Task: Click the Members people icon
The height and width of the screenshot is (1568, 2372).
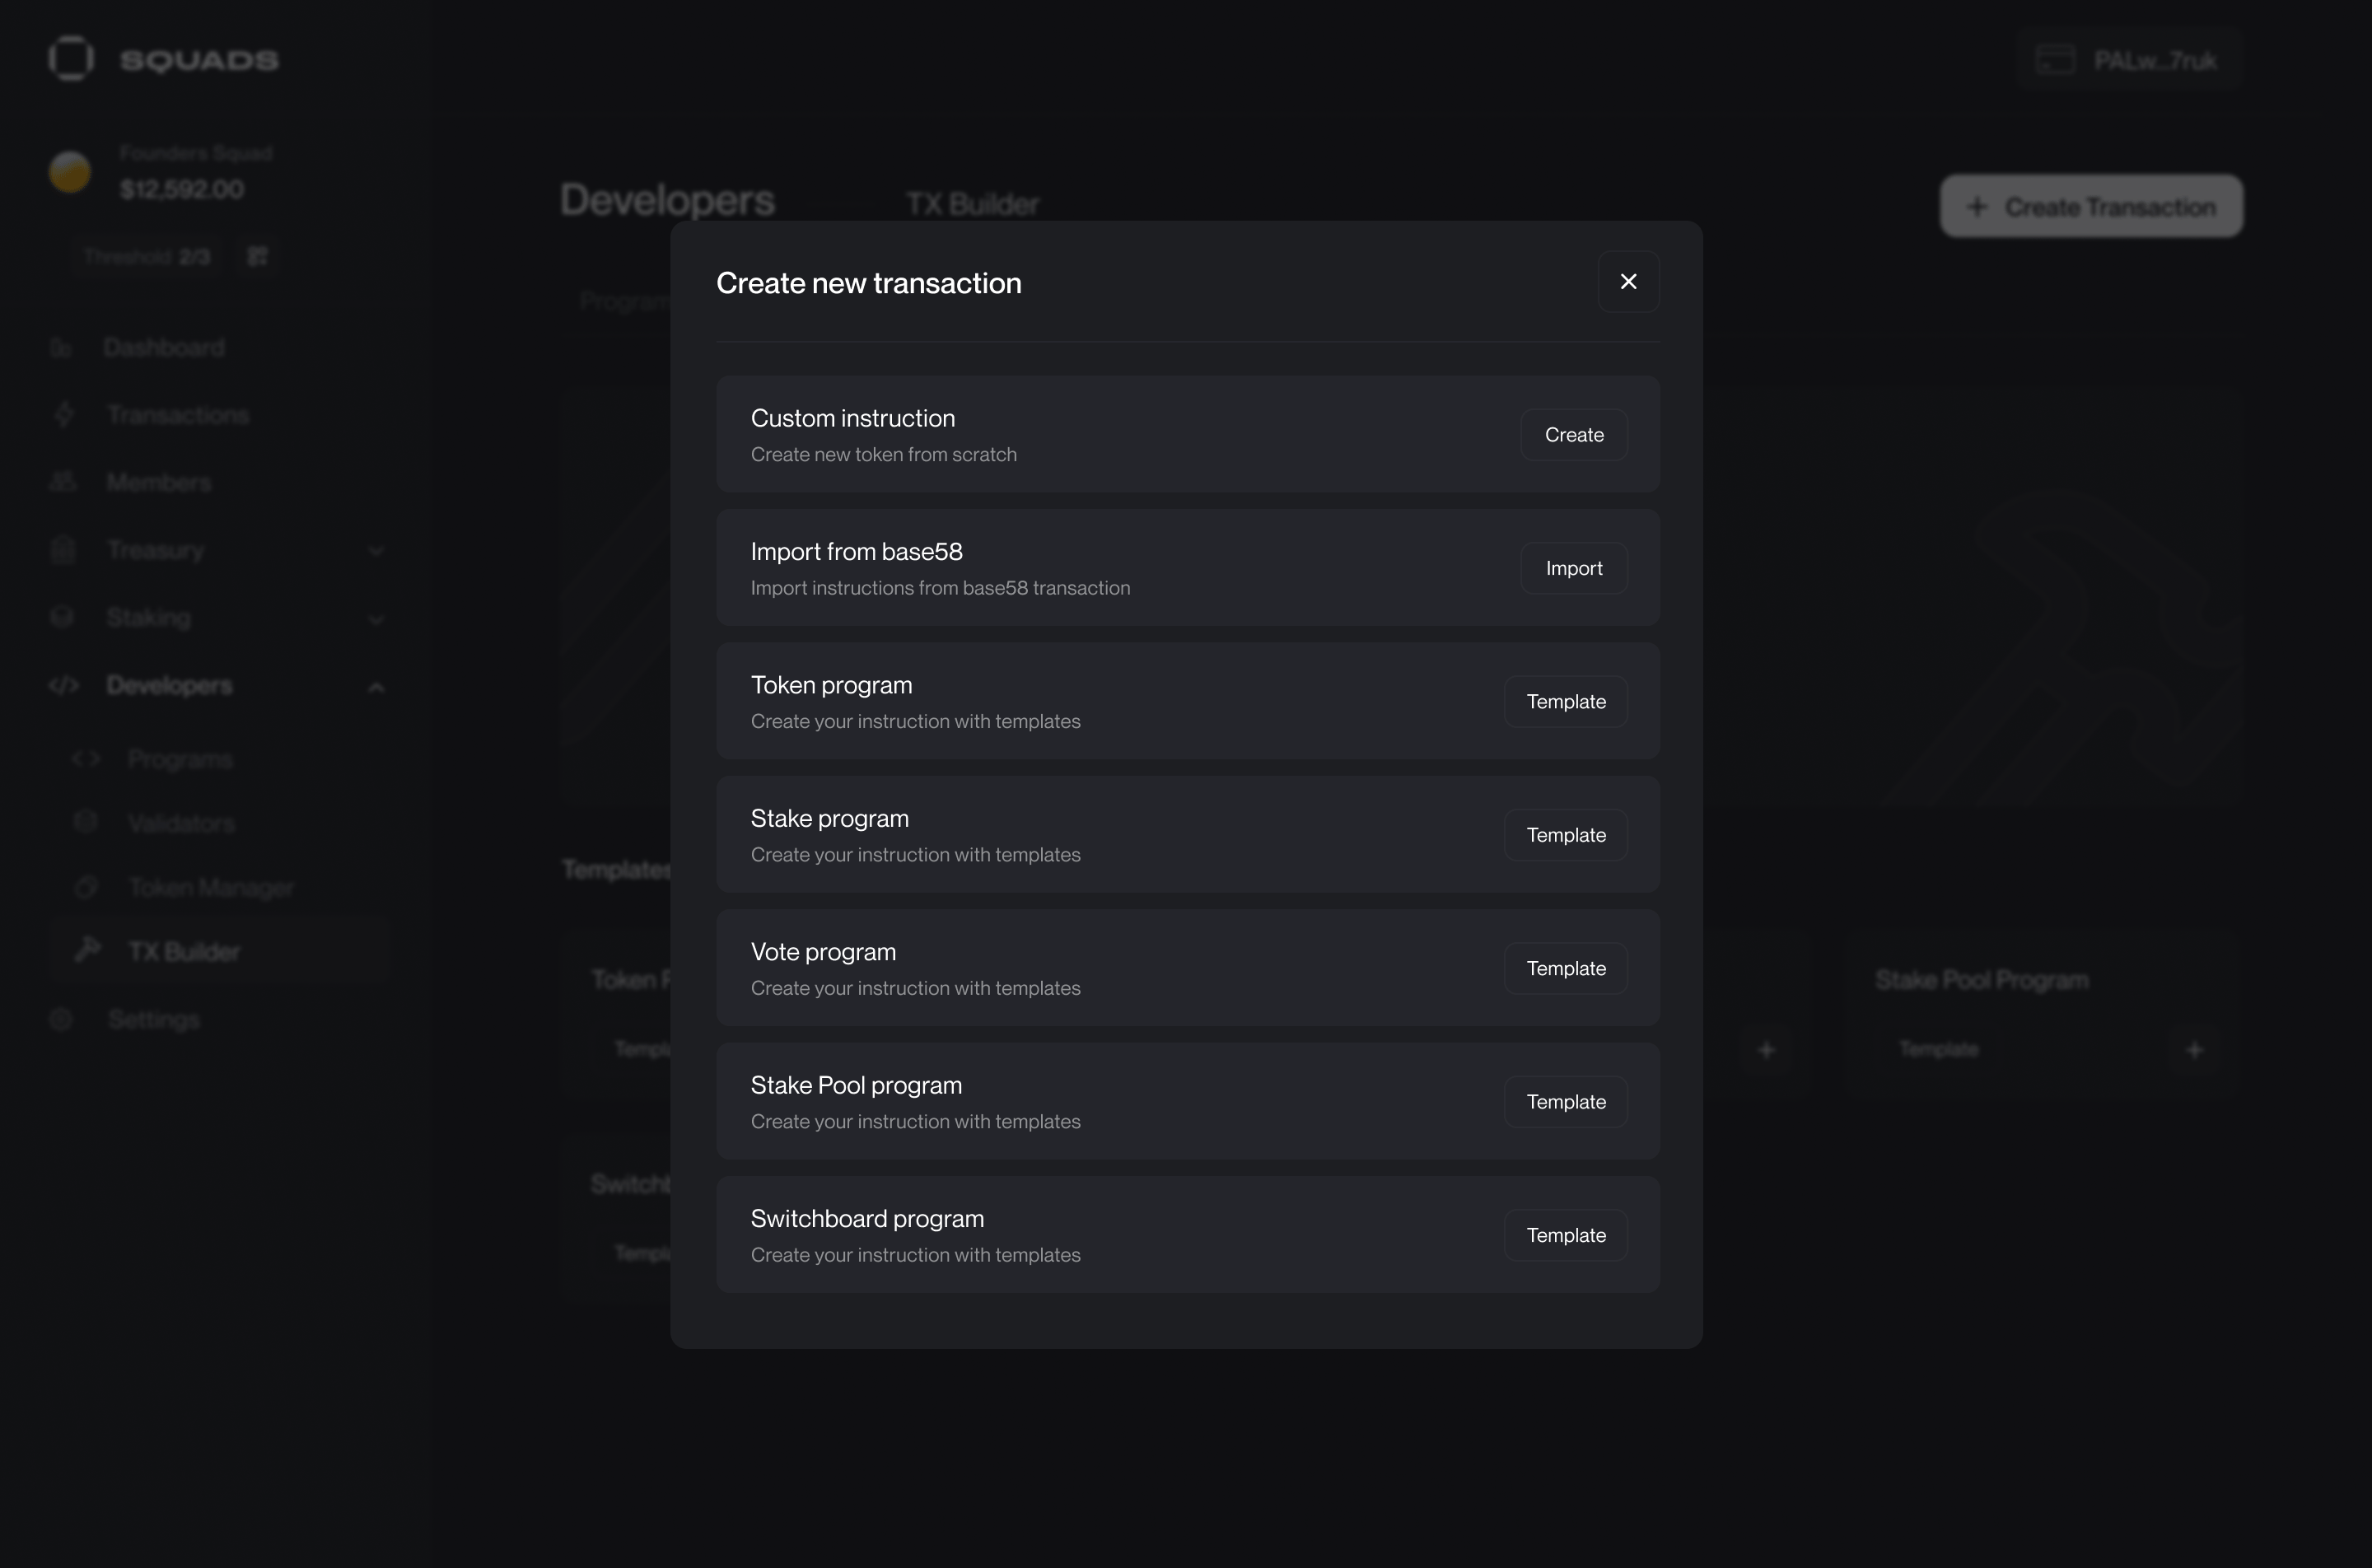Action: (63, 482)
